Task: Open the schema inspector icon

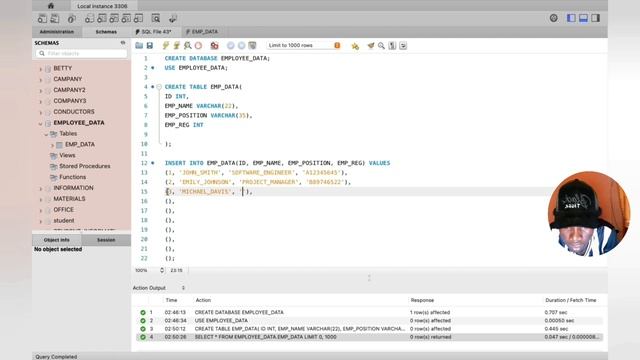Action: click(72, 18)
